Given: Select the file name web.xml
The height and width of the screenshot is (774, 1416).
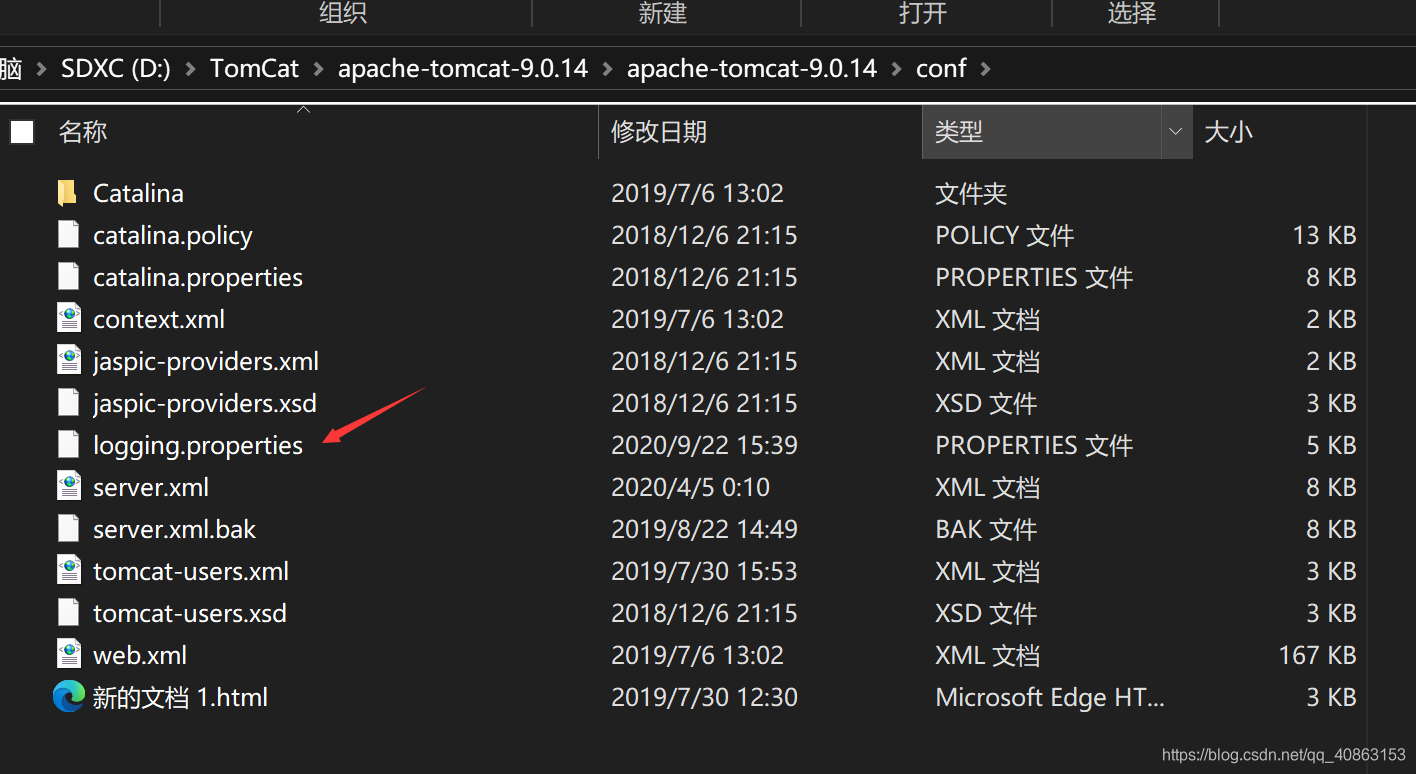Looking at the screenshot, I should [140, 655].
